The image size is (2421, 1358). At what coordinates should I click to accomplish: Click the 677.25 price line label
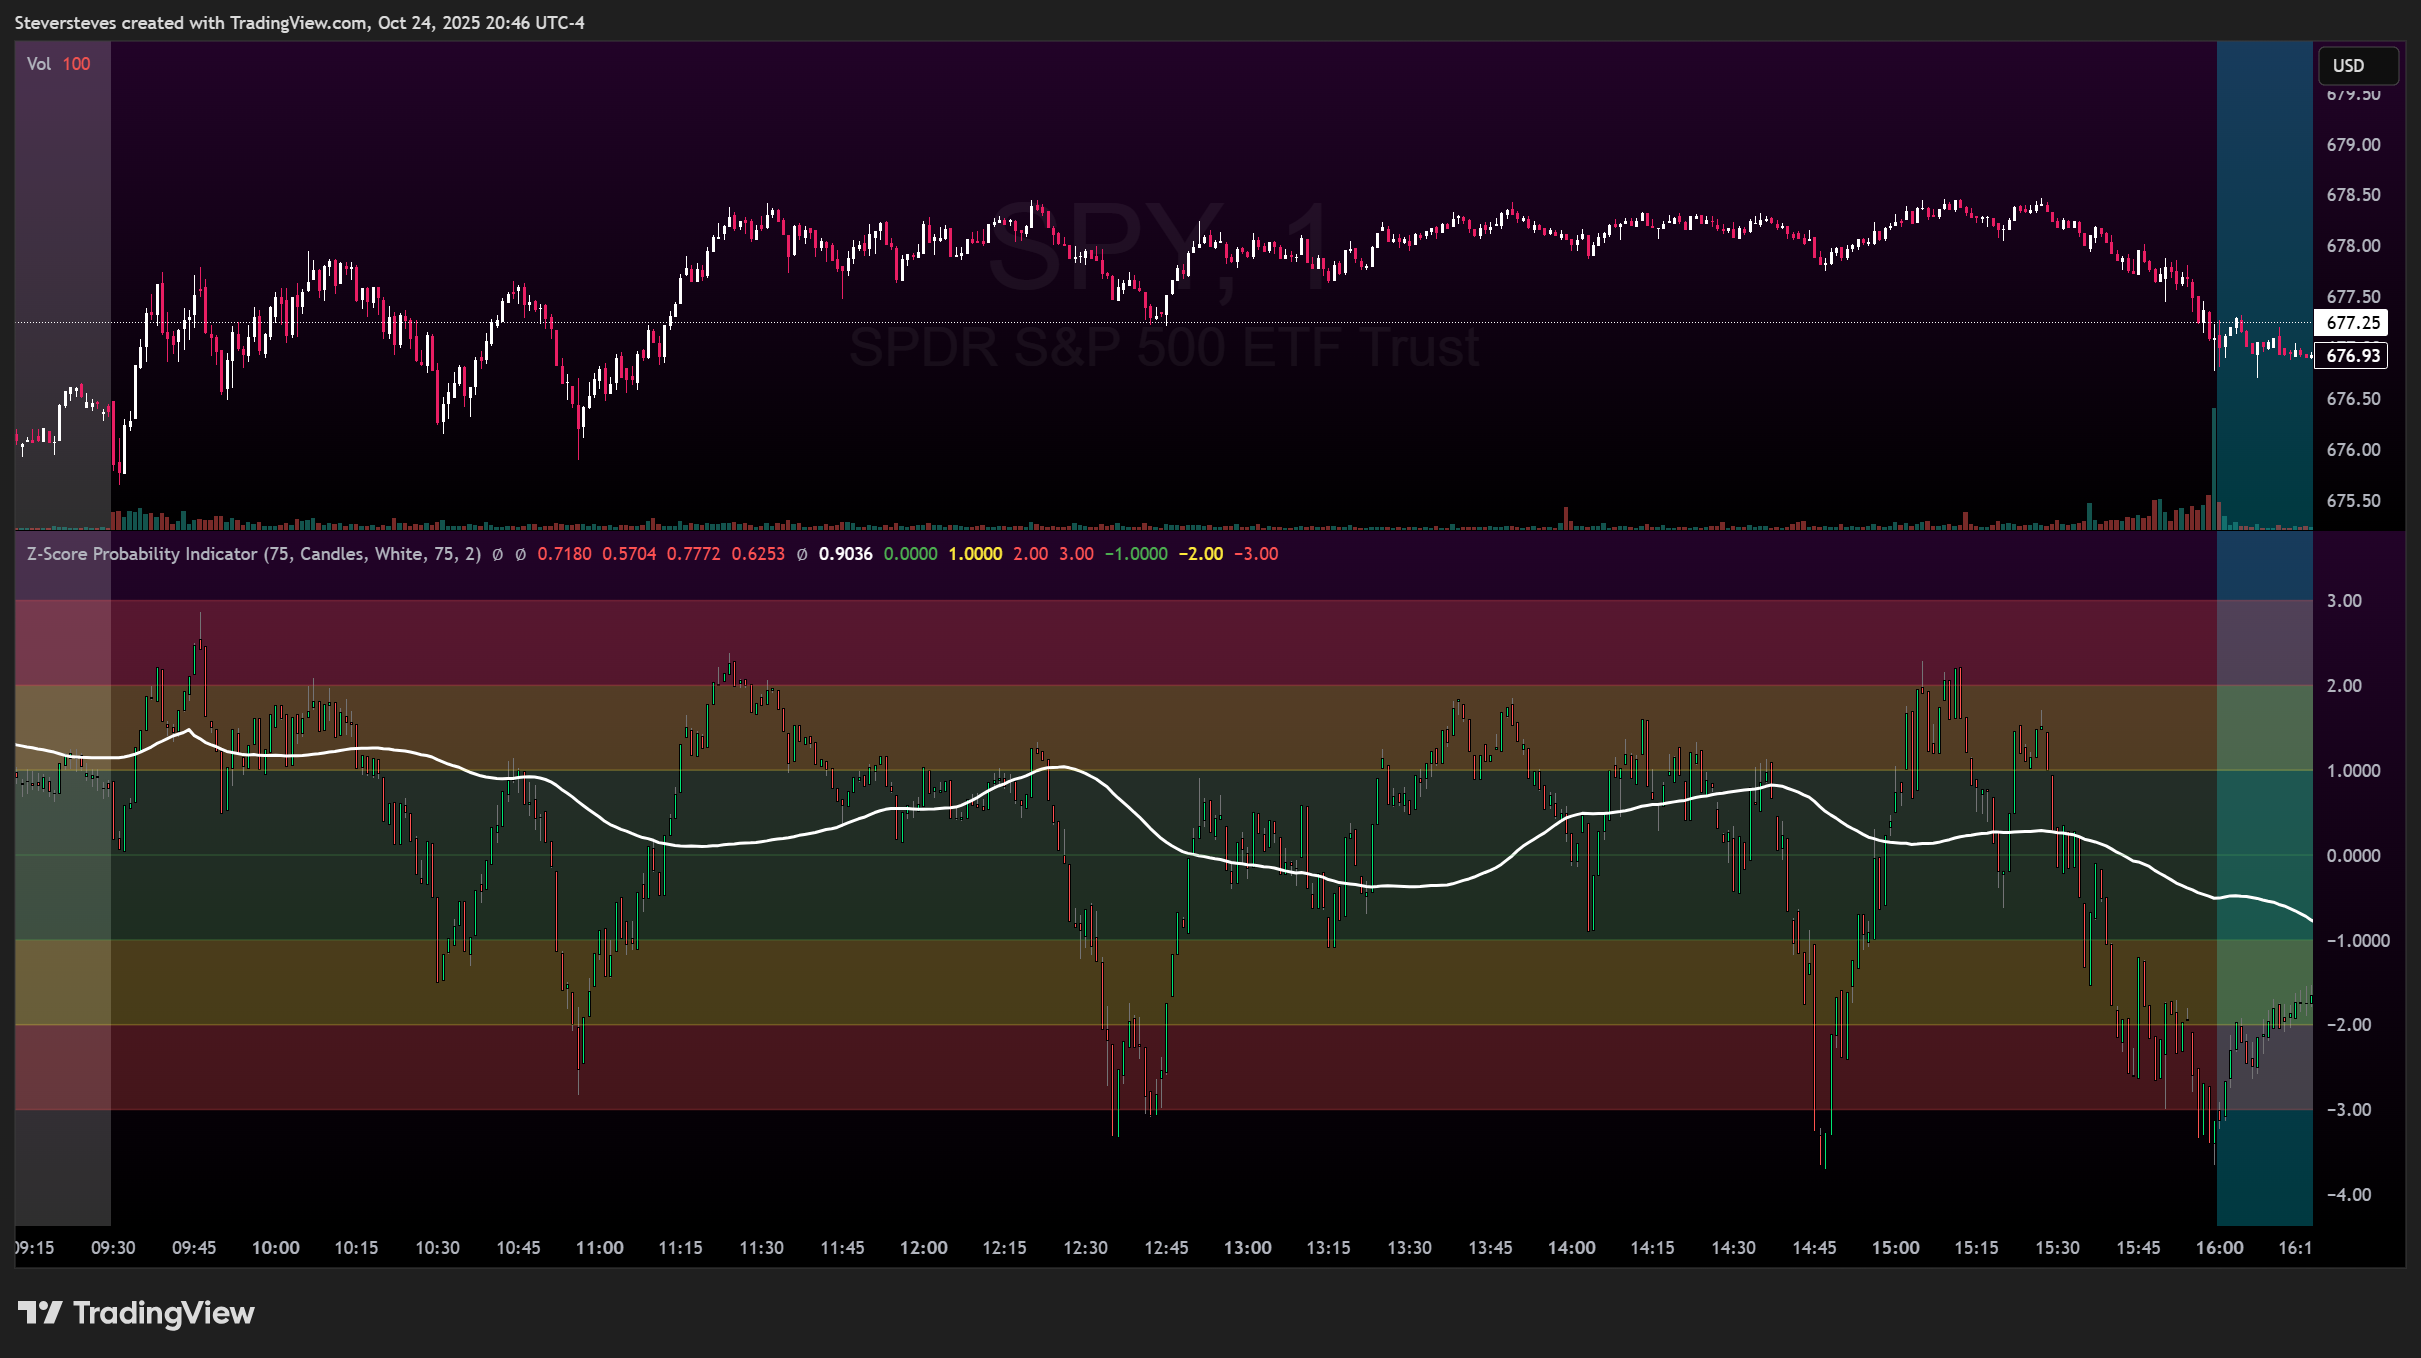[2352, 323]
